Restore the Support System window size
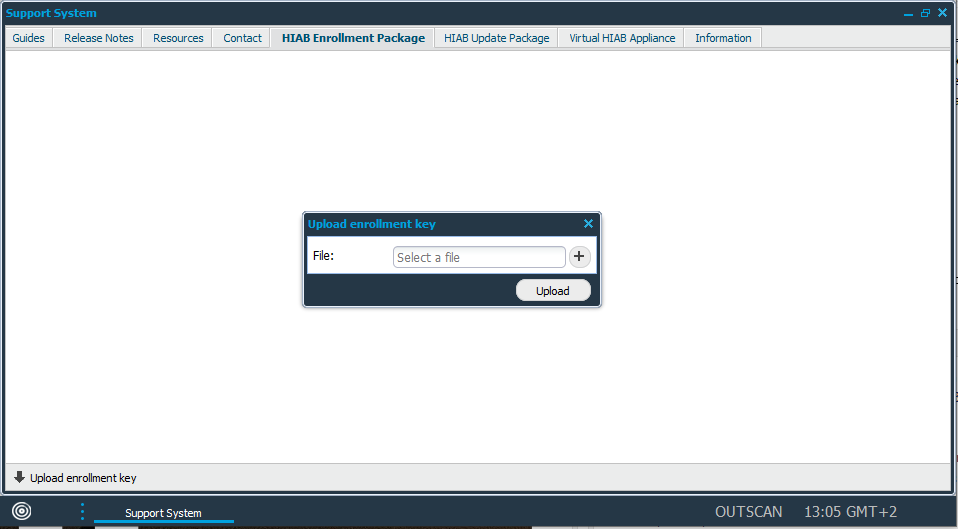Image resolution: width=958 pixels, height=529 pixels. coord(925,14)
